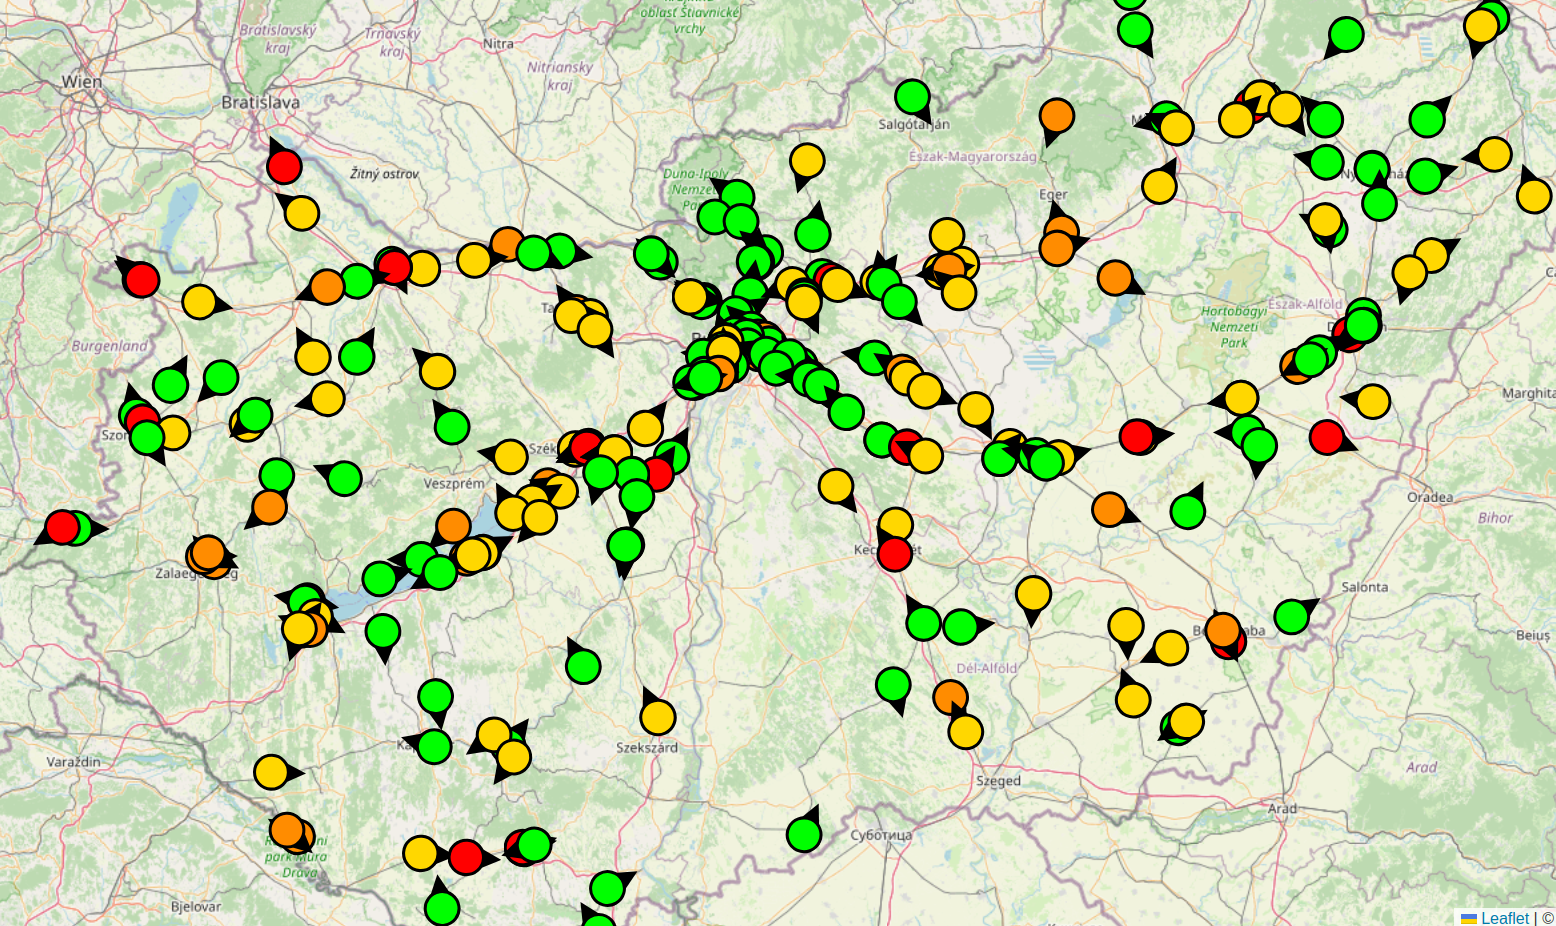1556x926 pixels.
Task: Click the orange marker north of Eger
Action: (1057, 116)
